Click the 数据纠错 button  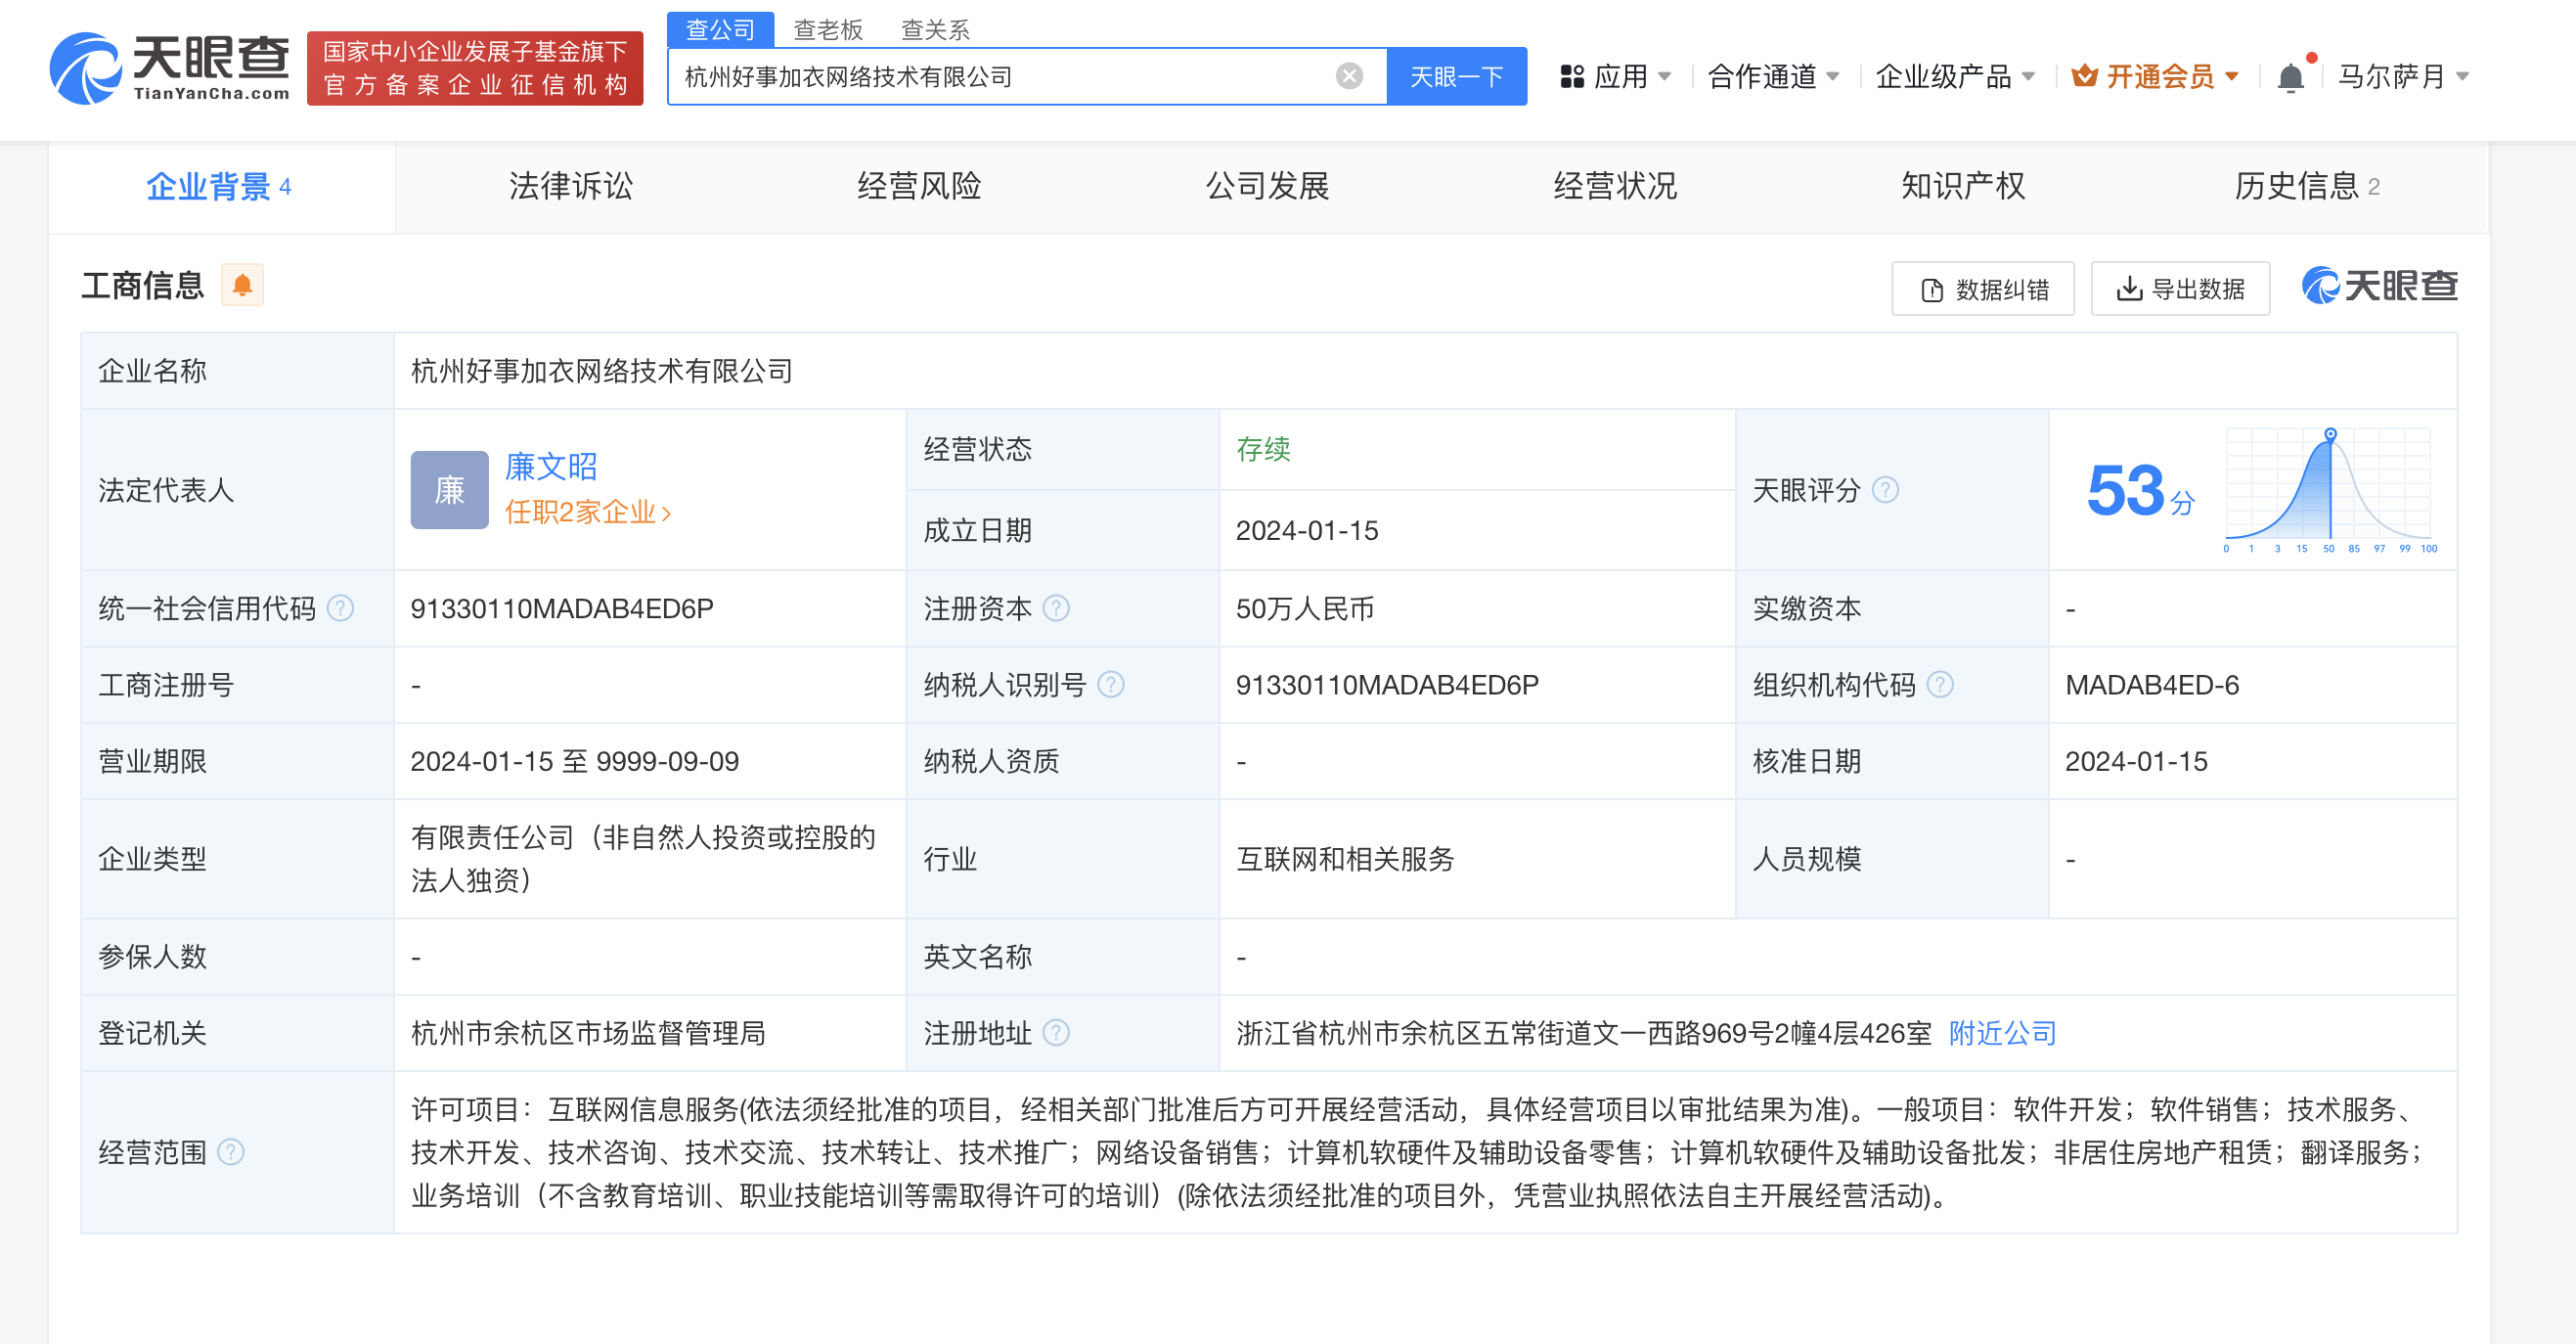click(x=1983, y=289)
